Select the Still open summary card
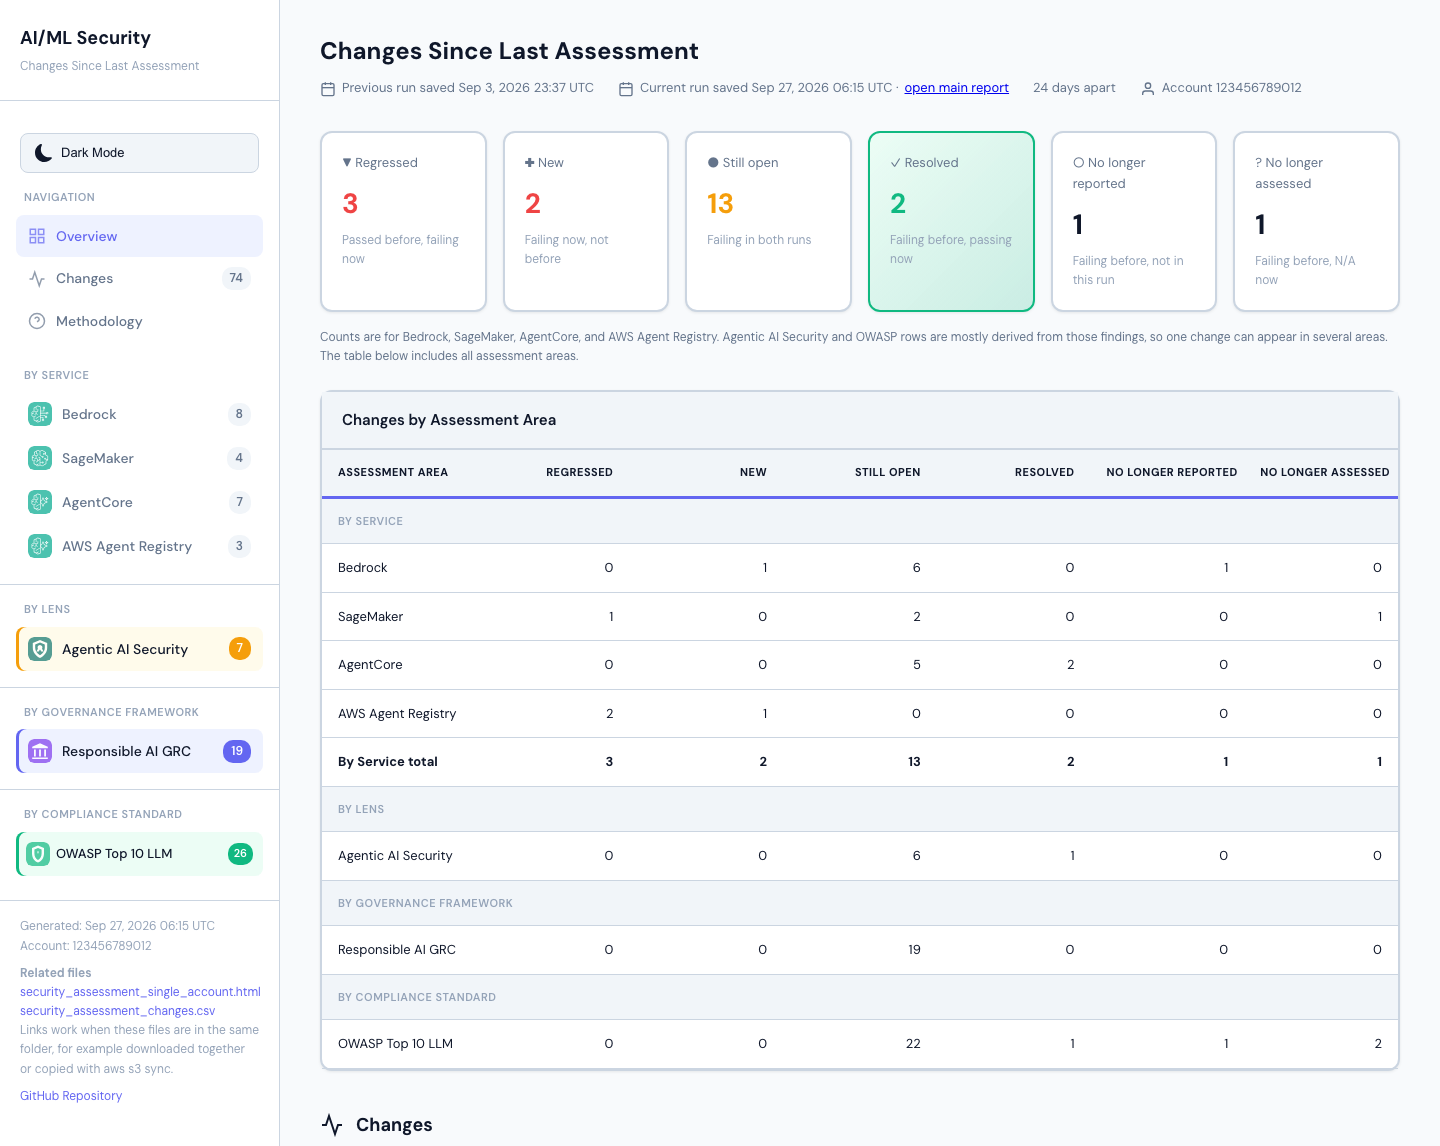This screenshot has height=1146, width=1440. (768, 222)
